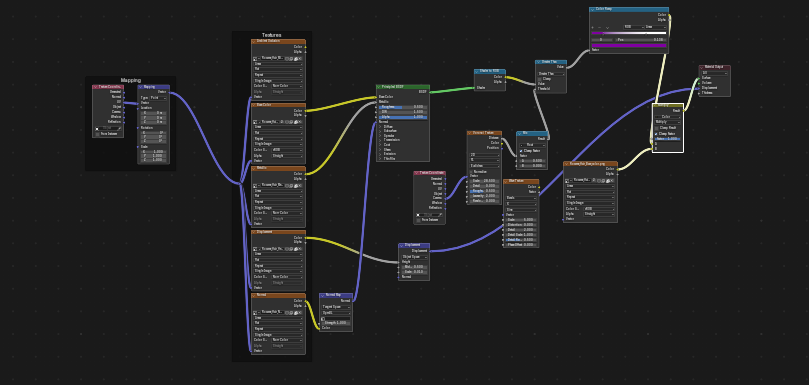
Task: Click the purple color swatch in Color Ramp
Action: click(x=629, y=45)
